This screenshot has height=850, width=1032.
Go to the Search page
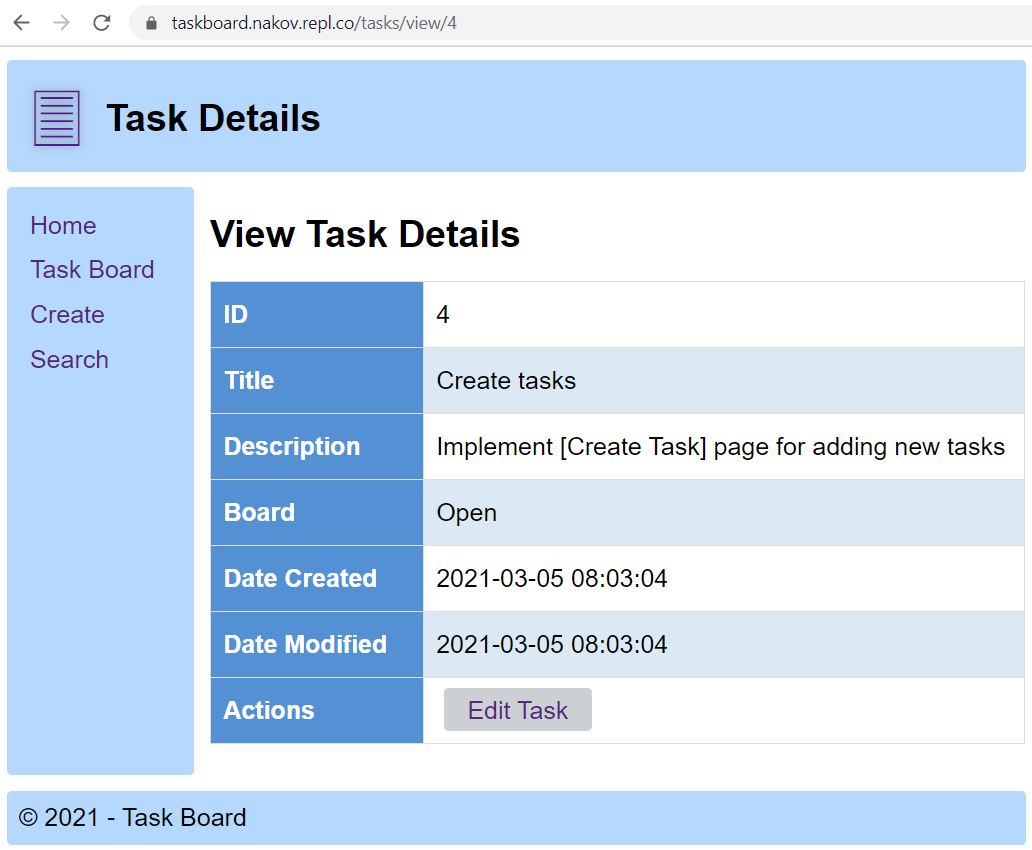tap(69, 359)
